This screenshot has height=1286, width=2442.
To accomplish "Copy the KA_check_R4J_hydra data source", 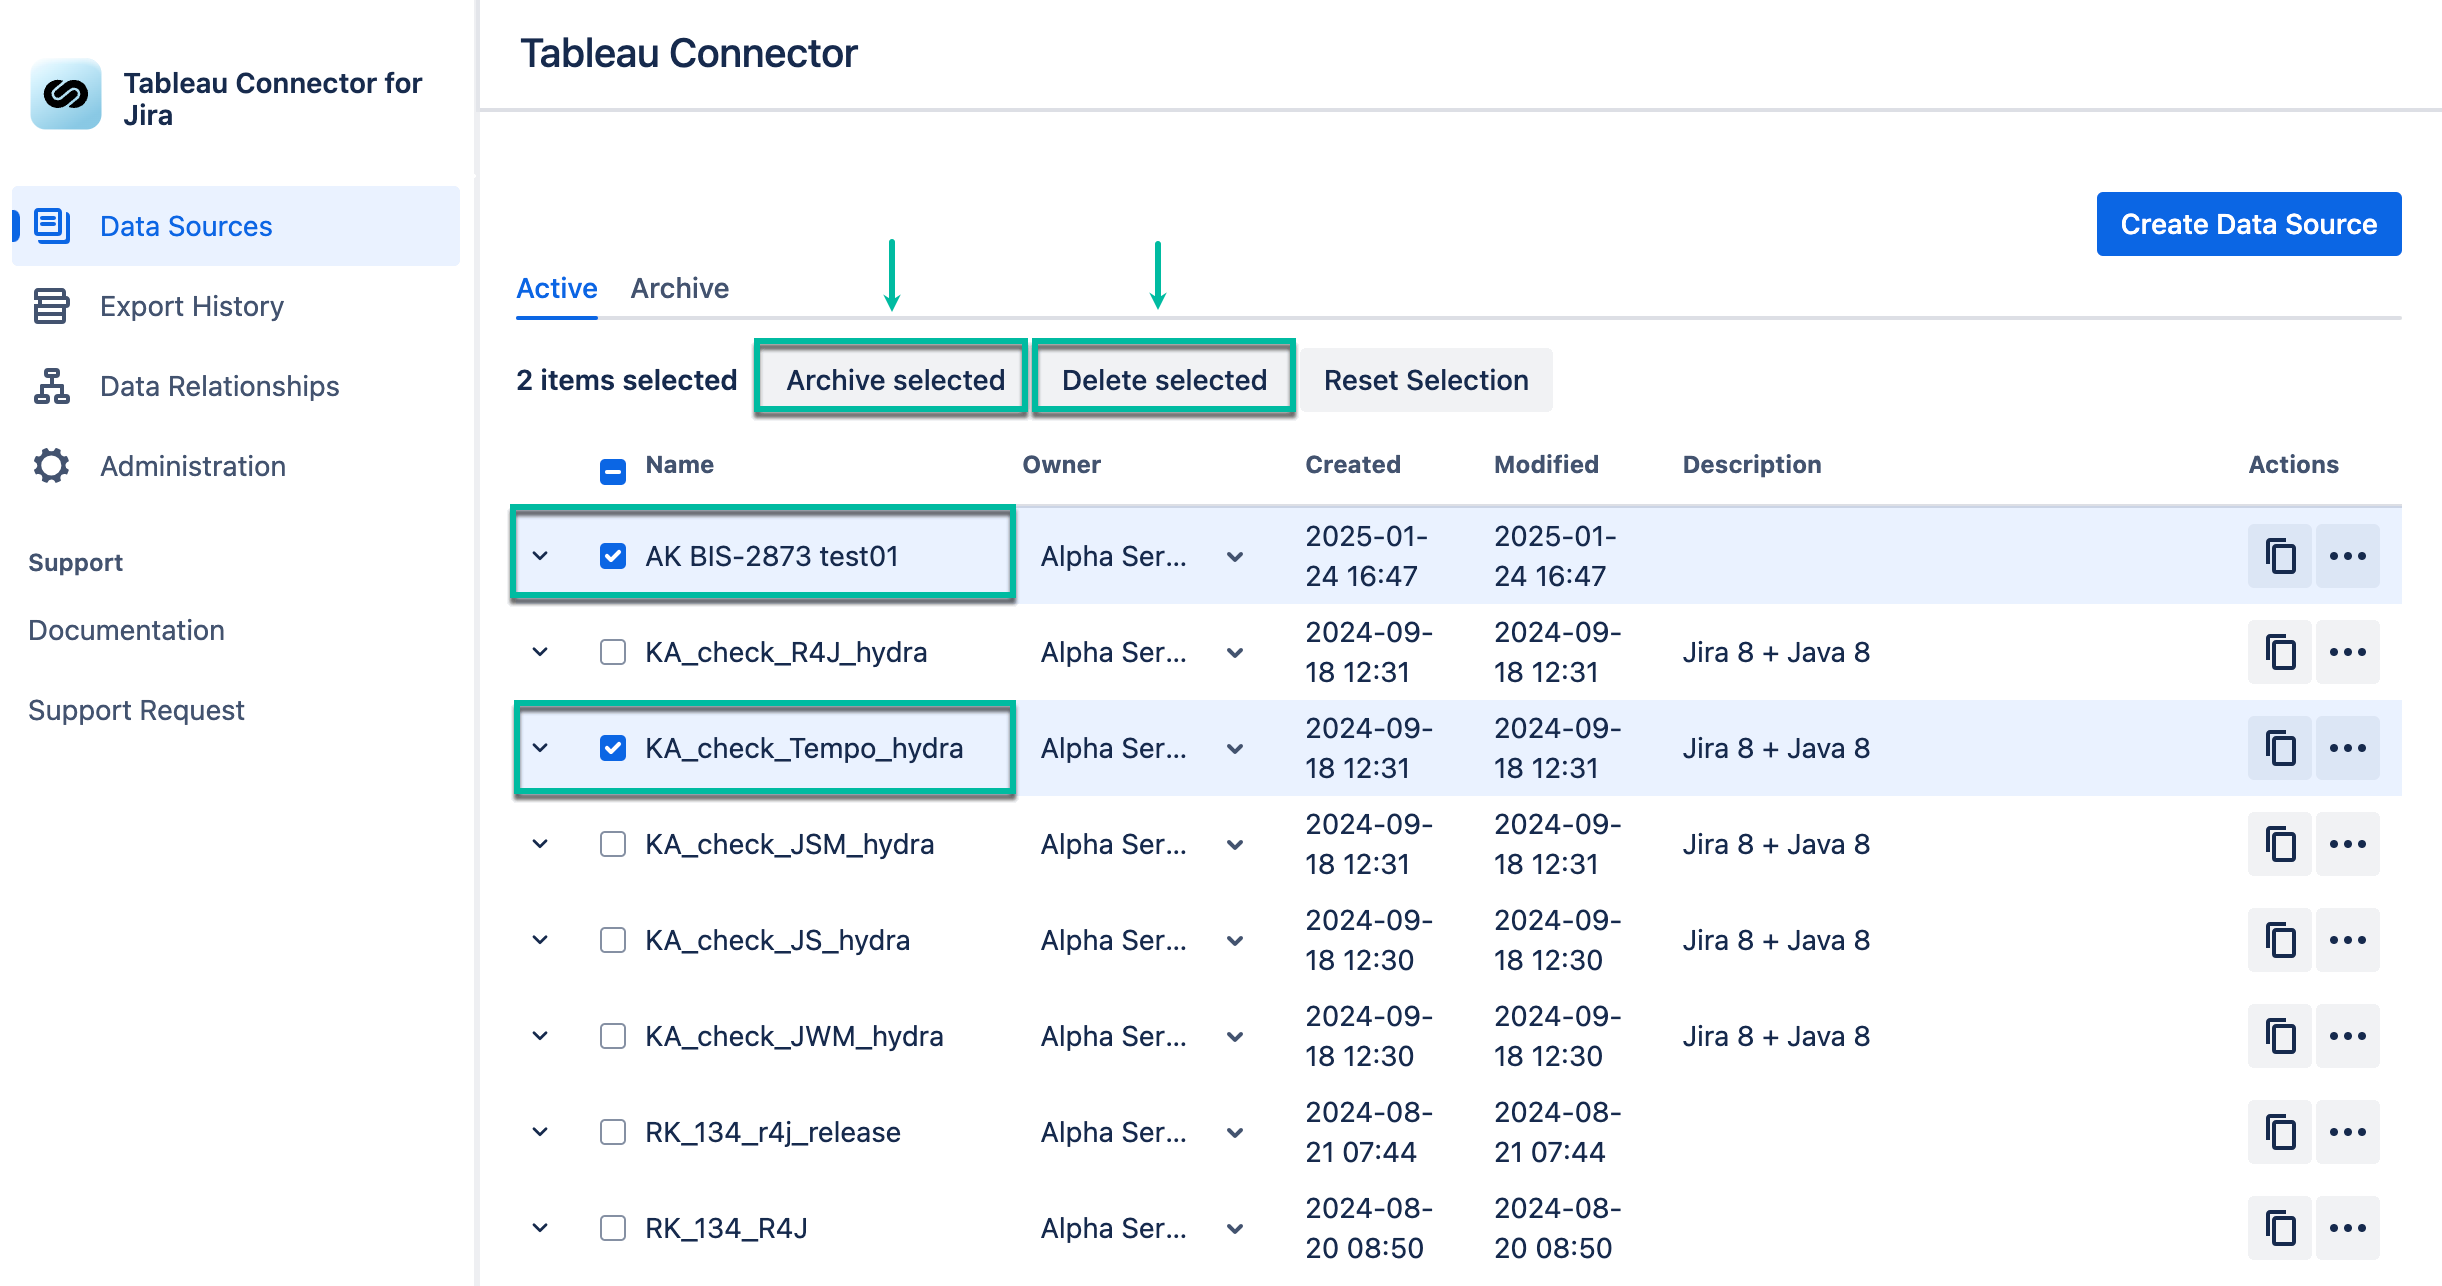I will 2280,652.
